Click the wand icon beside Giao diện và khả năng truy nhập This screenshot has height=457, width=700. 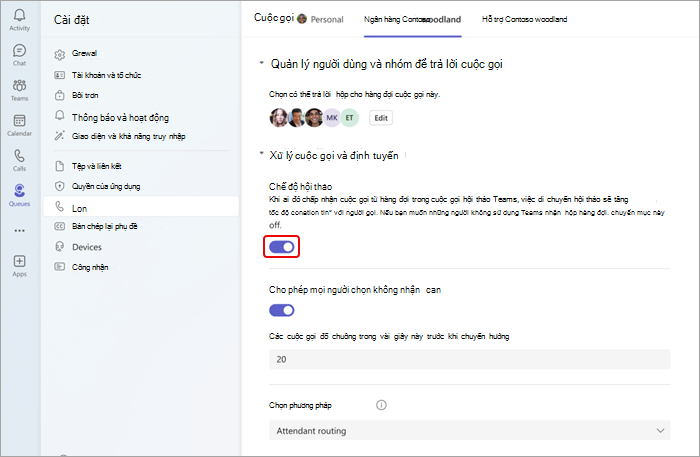[59, 136]
